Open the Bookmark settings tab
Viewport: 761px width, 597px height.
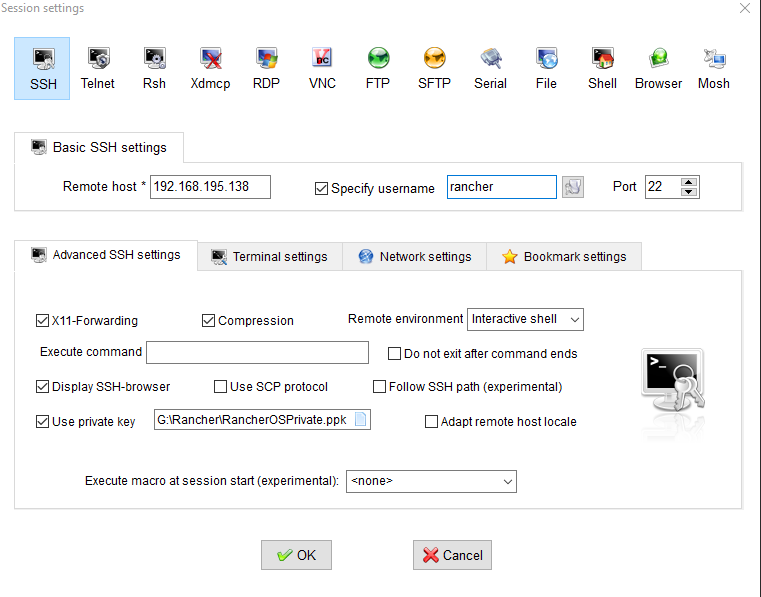coord(564,257)
